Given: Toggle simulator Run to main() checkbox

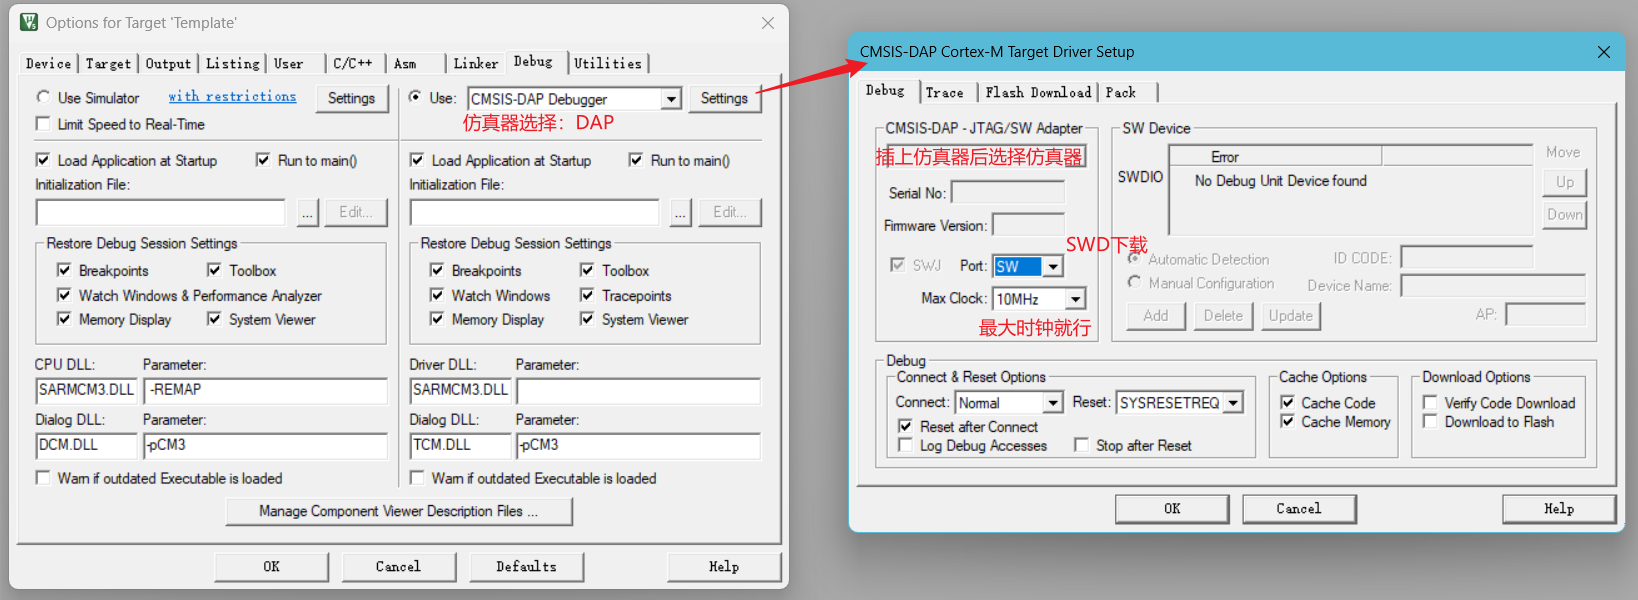Looking at the screenshot, I should coord(263,160).
